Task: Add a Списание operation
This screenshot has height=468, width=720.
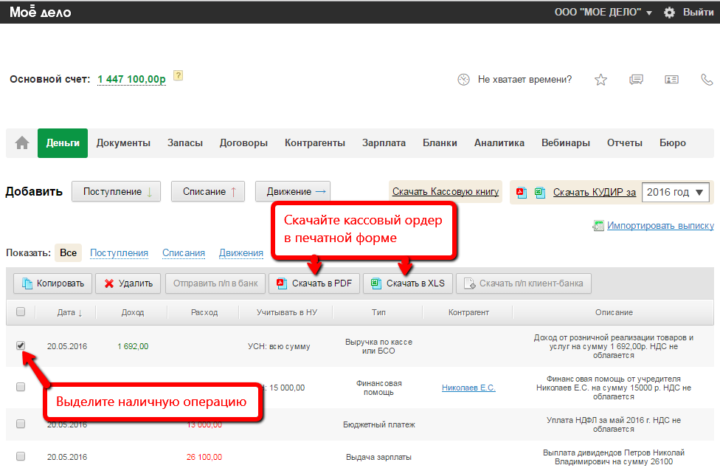Action: (x=208, y=192)
